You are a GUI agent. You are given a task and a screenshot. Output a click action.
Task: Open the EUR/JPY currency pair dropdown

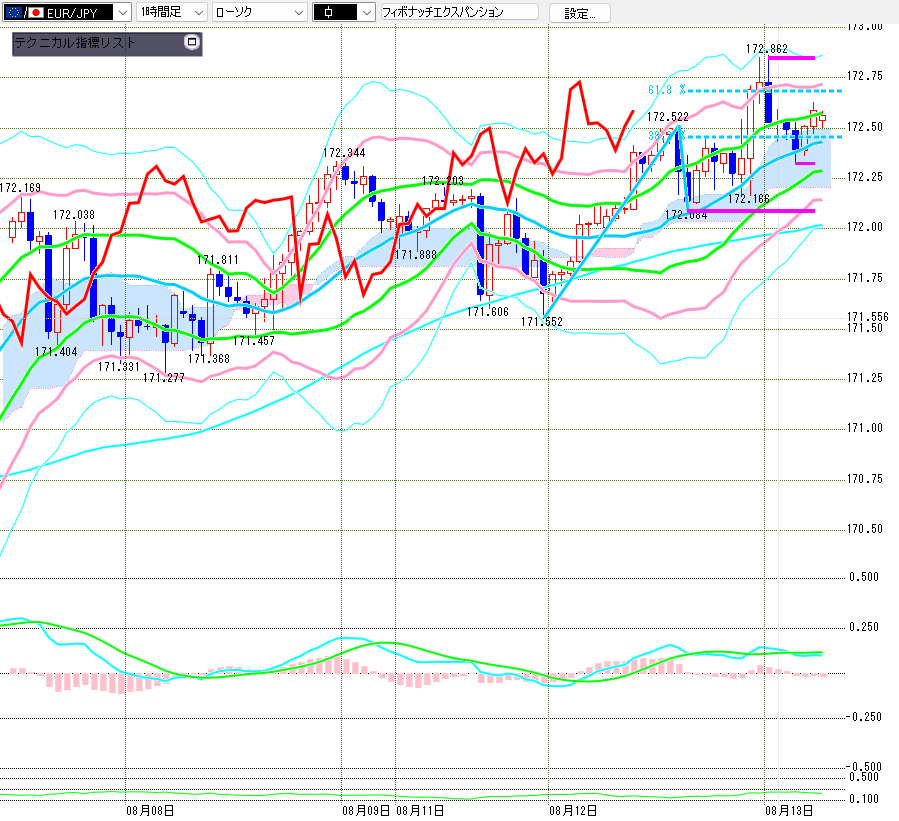pyautogui.click(x=67, y=12)
